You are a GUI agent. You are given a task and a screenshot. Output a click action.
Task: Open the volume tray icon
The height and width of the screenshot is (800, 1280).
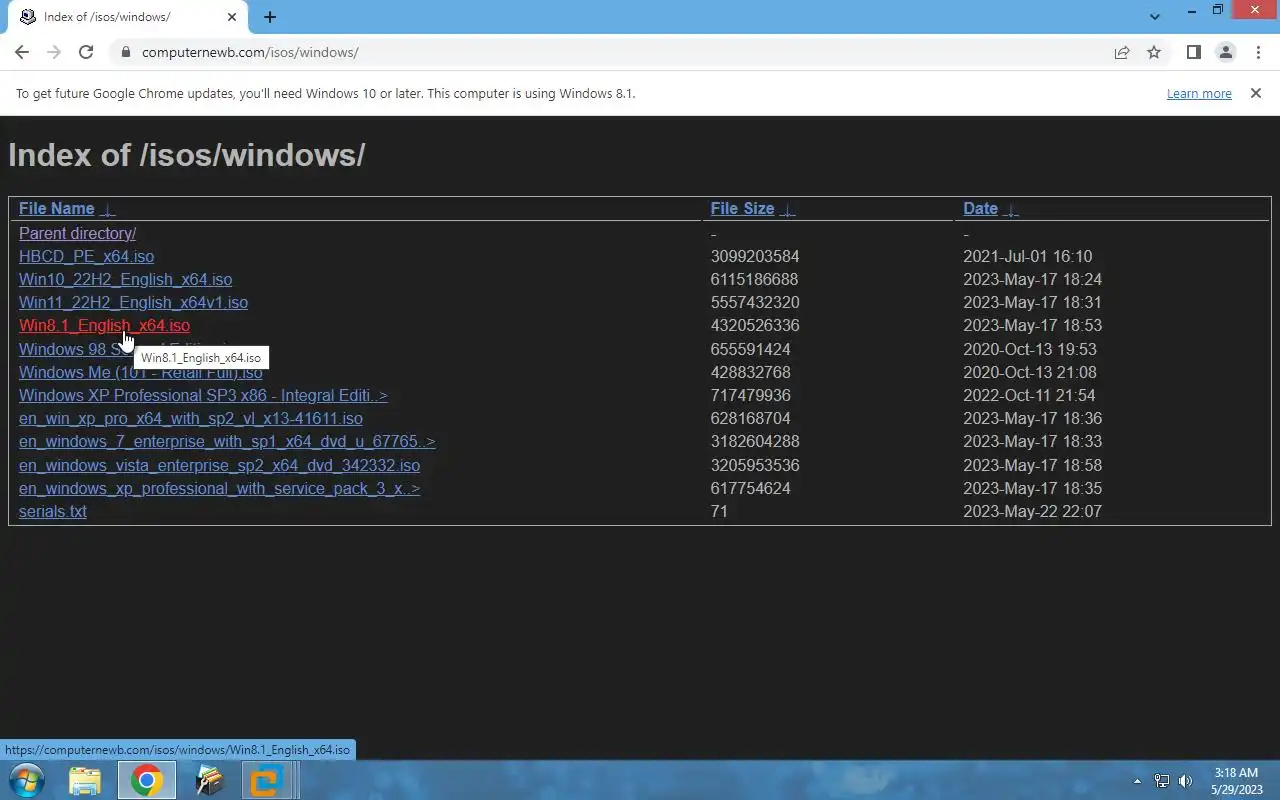1186,781
